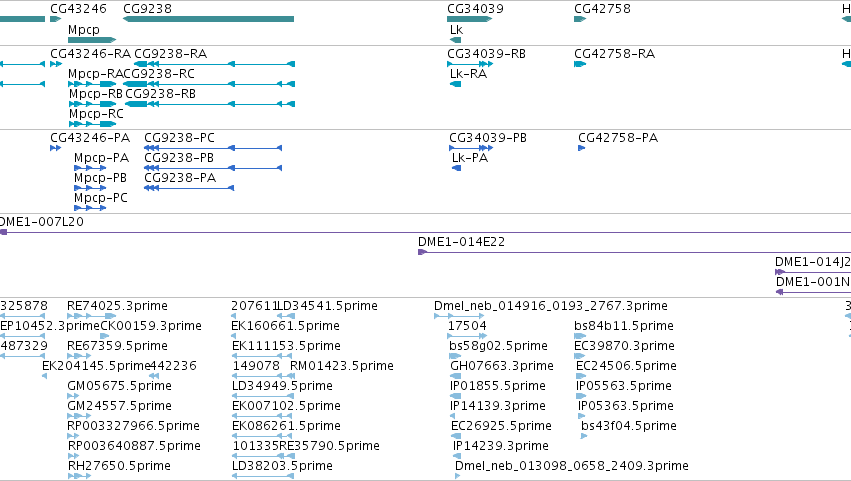
Task: Select the CG9238 gene bar
Action: coord(208,19)
